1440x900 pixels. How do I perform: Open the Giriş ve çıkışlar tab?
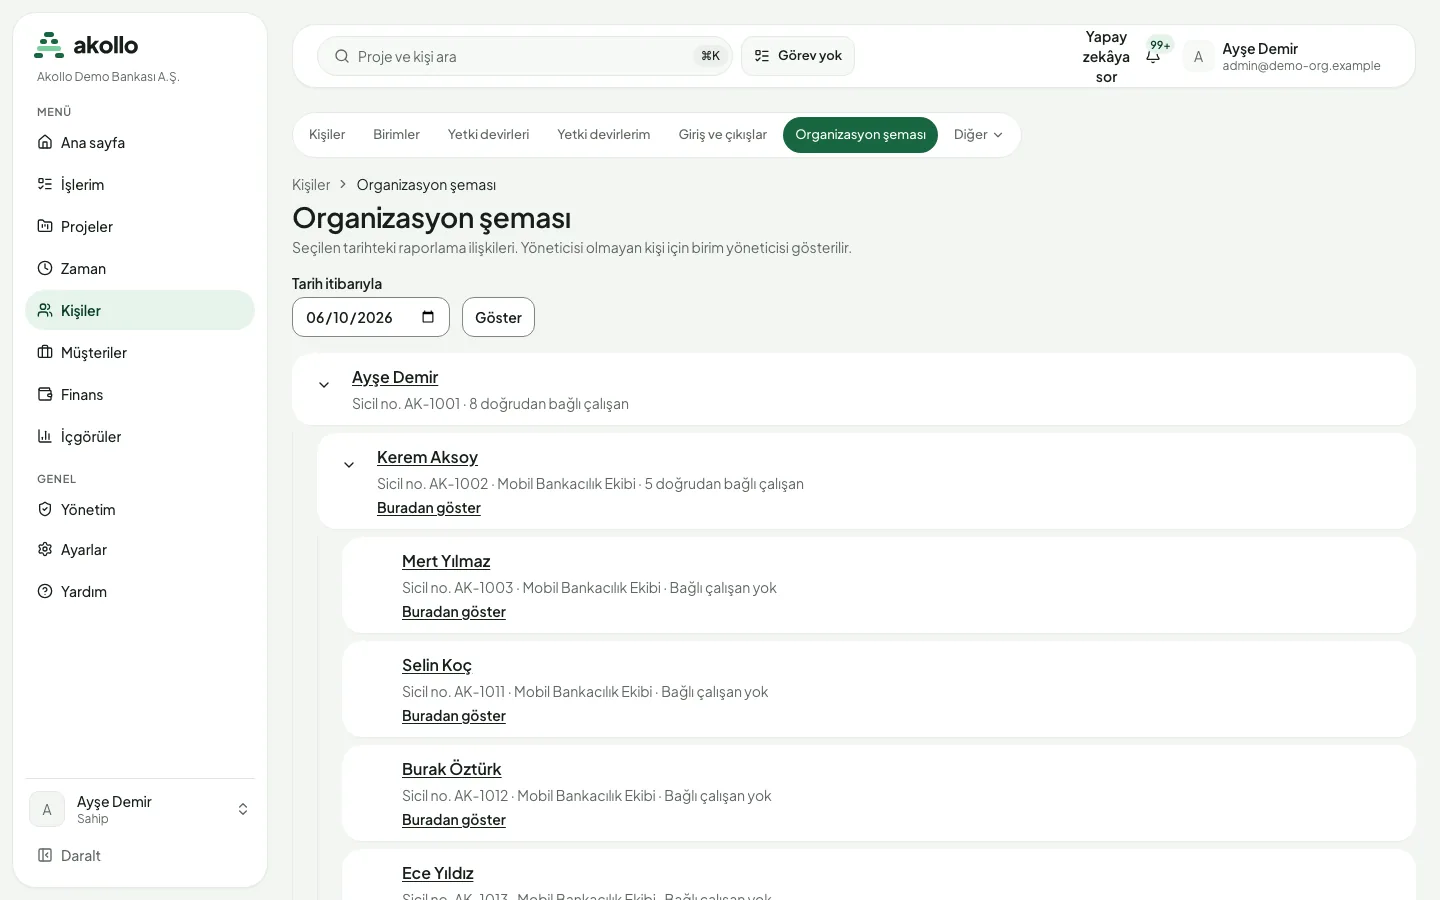[x=723, y=134]
